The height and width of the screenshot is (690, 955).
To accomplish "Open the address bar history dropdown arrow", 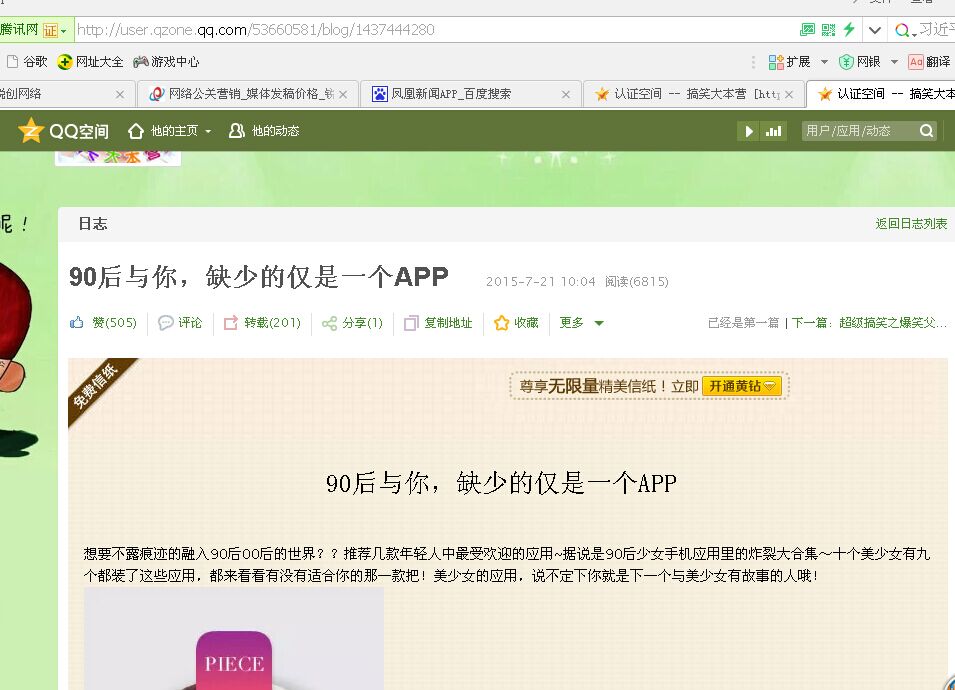I will tap(875, 30).
